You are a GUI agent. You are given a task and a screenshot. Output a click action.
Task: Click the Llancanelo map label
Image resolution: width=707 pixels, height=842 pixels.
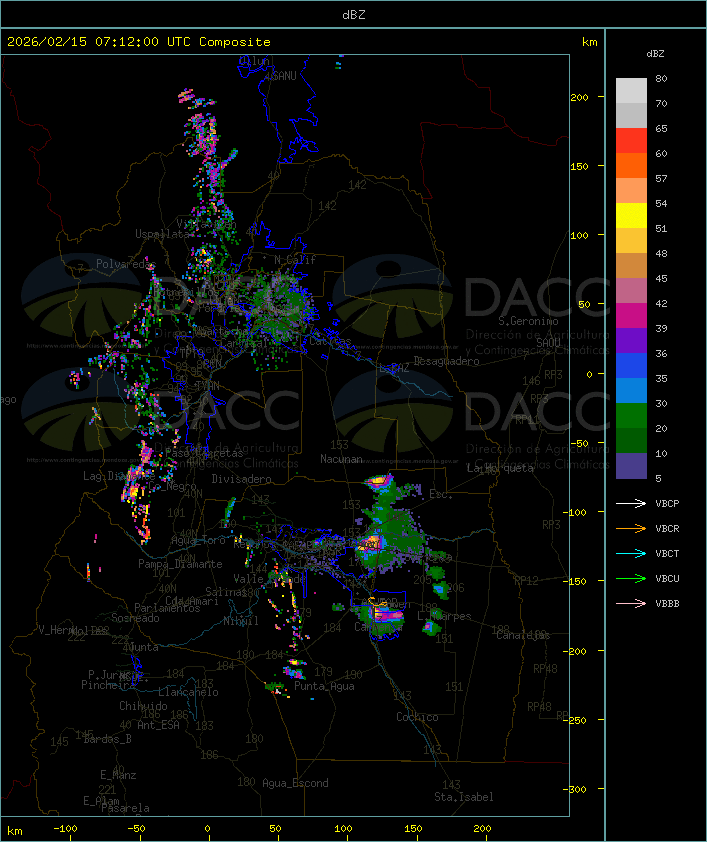click(188, 692)
